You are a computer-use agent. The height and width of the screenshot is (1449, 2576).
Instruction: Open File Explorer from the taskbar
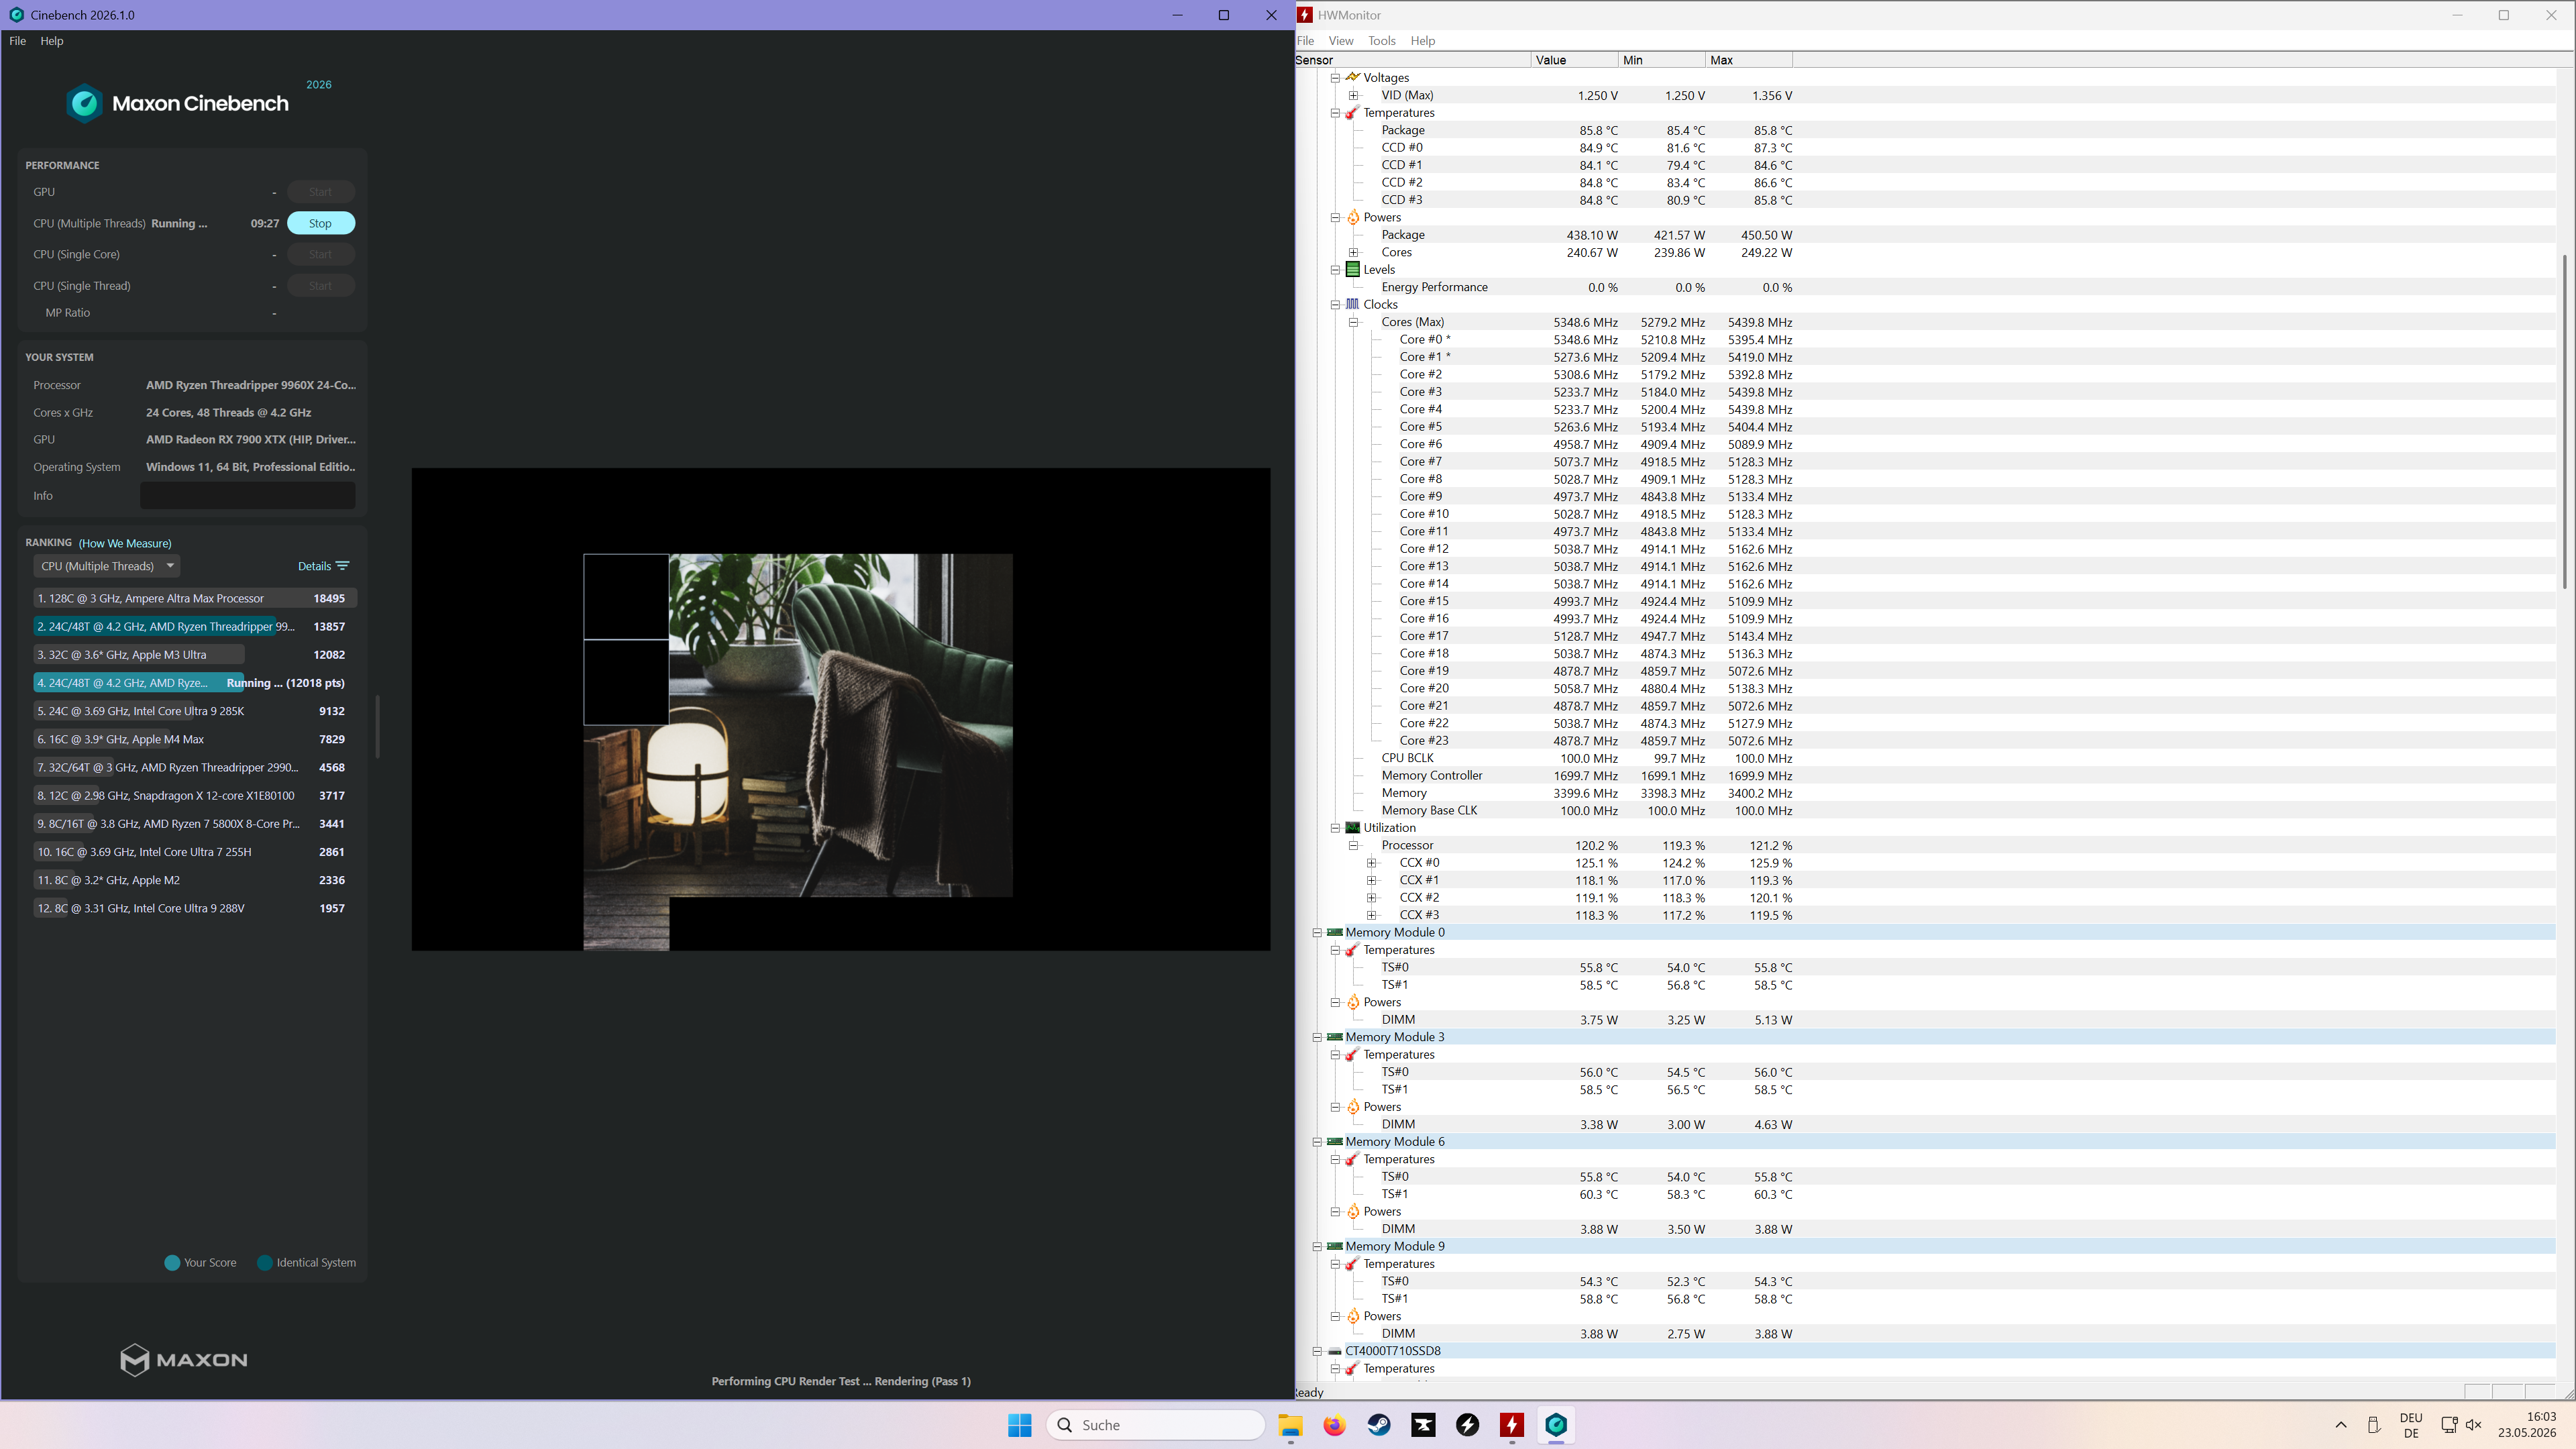click(1290, 1425)
